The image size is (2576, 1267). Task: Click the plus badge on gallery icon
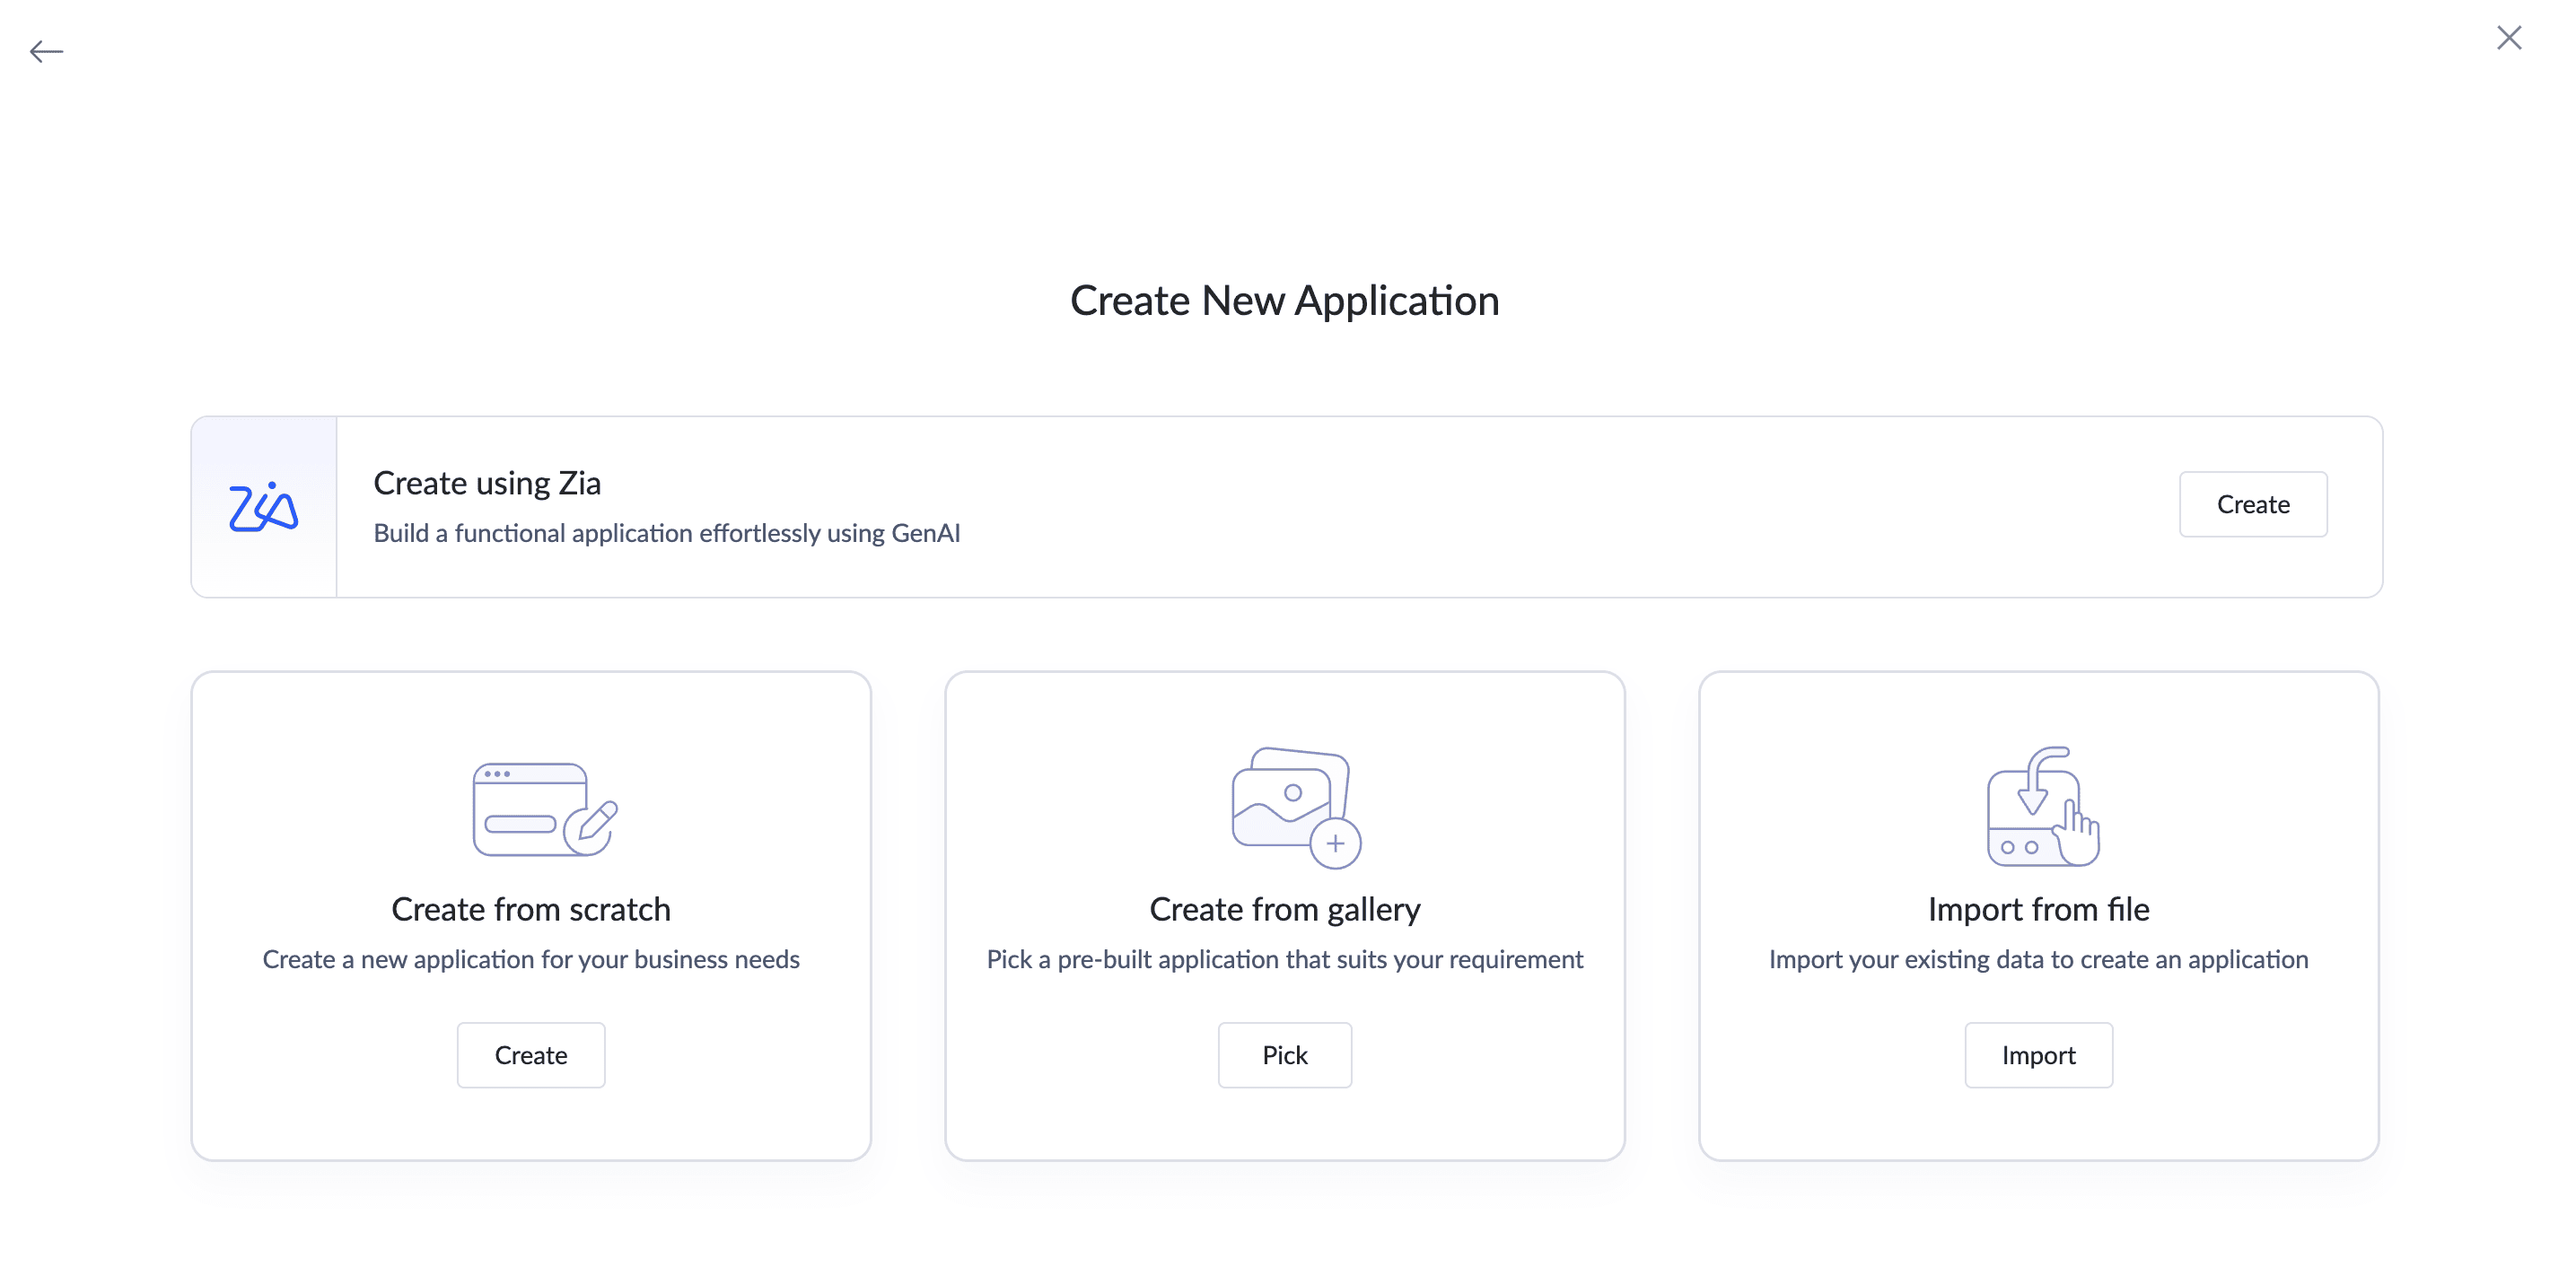(x=1335, y=844)
